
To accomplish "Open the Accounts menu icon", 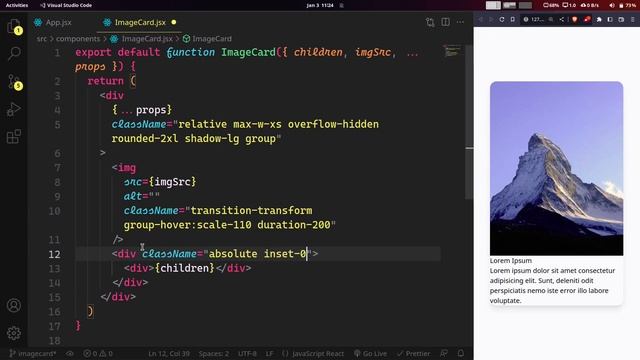I will click(x=14, y=305).
